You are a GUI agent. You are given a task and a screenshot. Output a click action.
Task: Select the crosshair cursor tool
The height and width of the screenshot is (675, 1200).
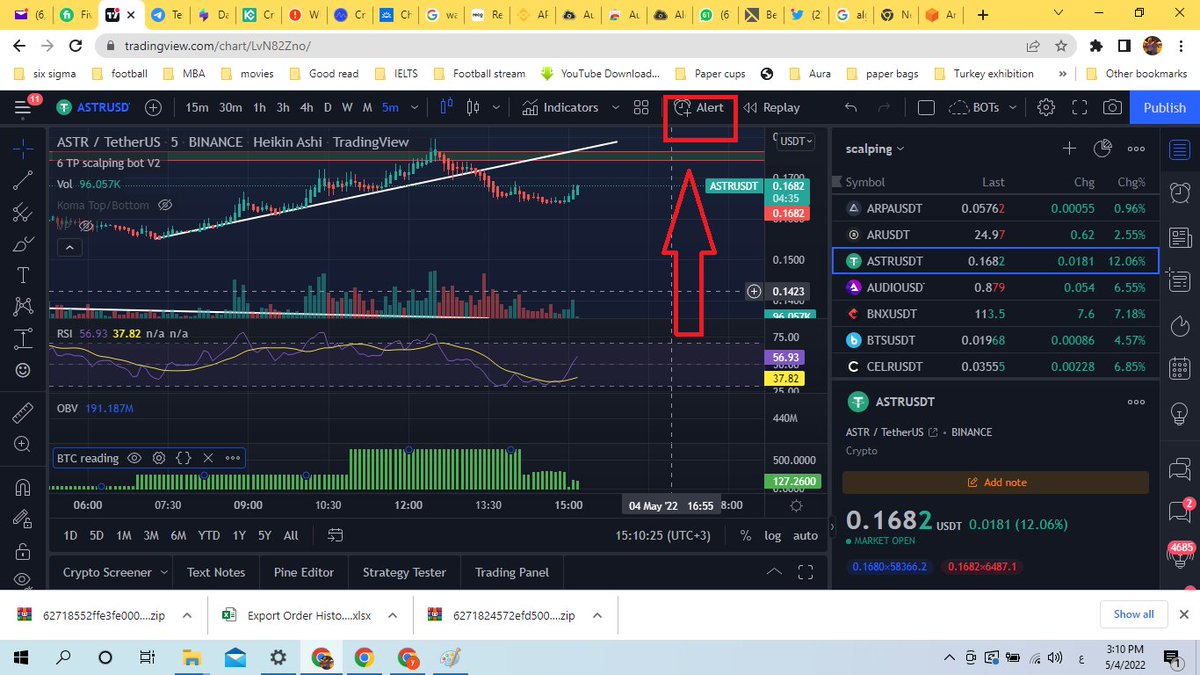(x=23, y=148)
